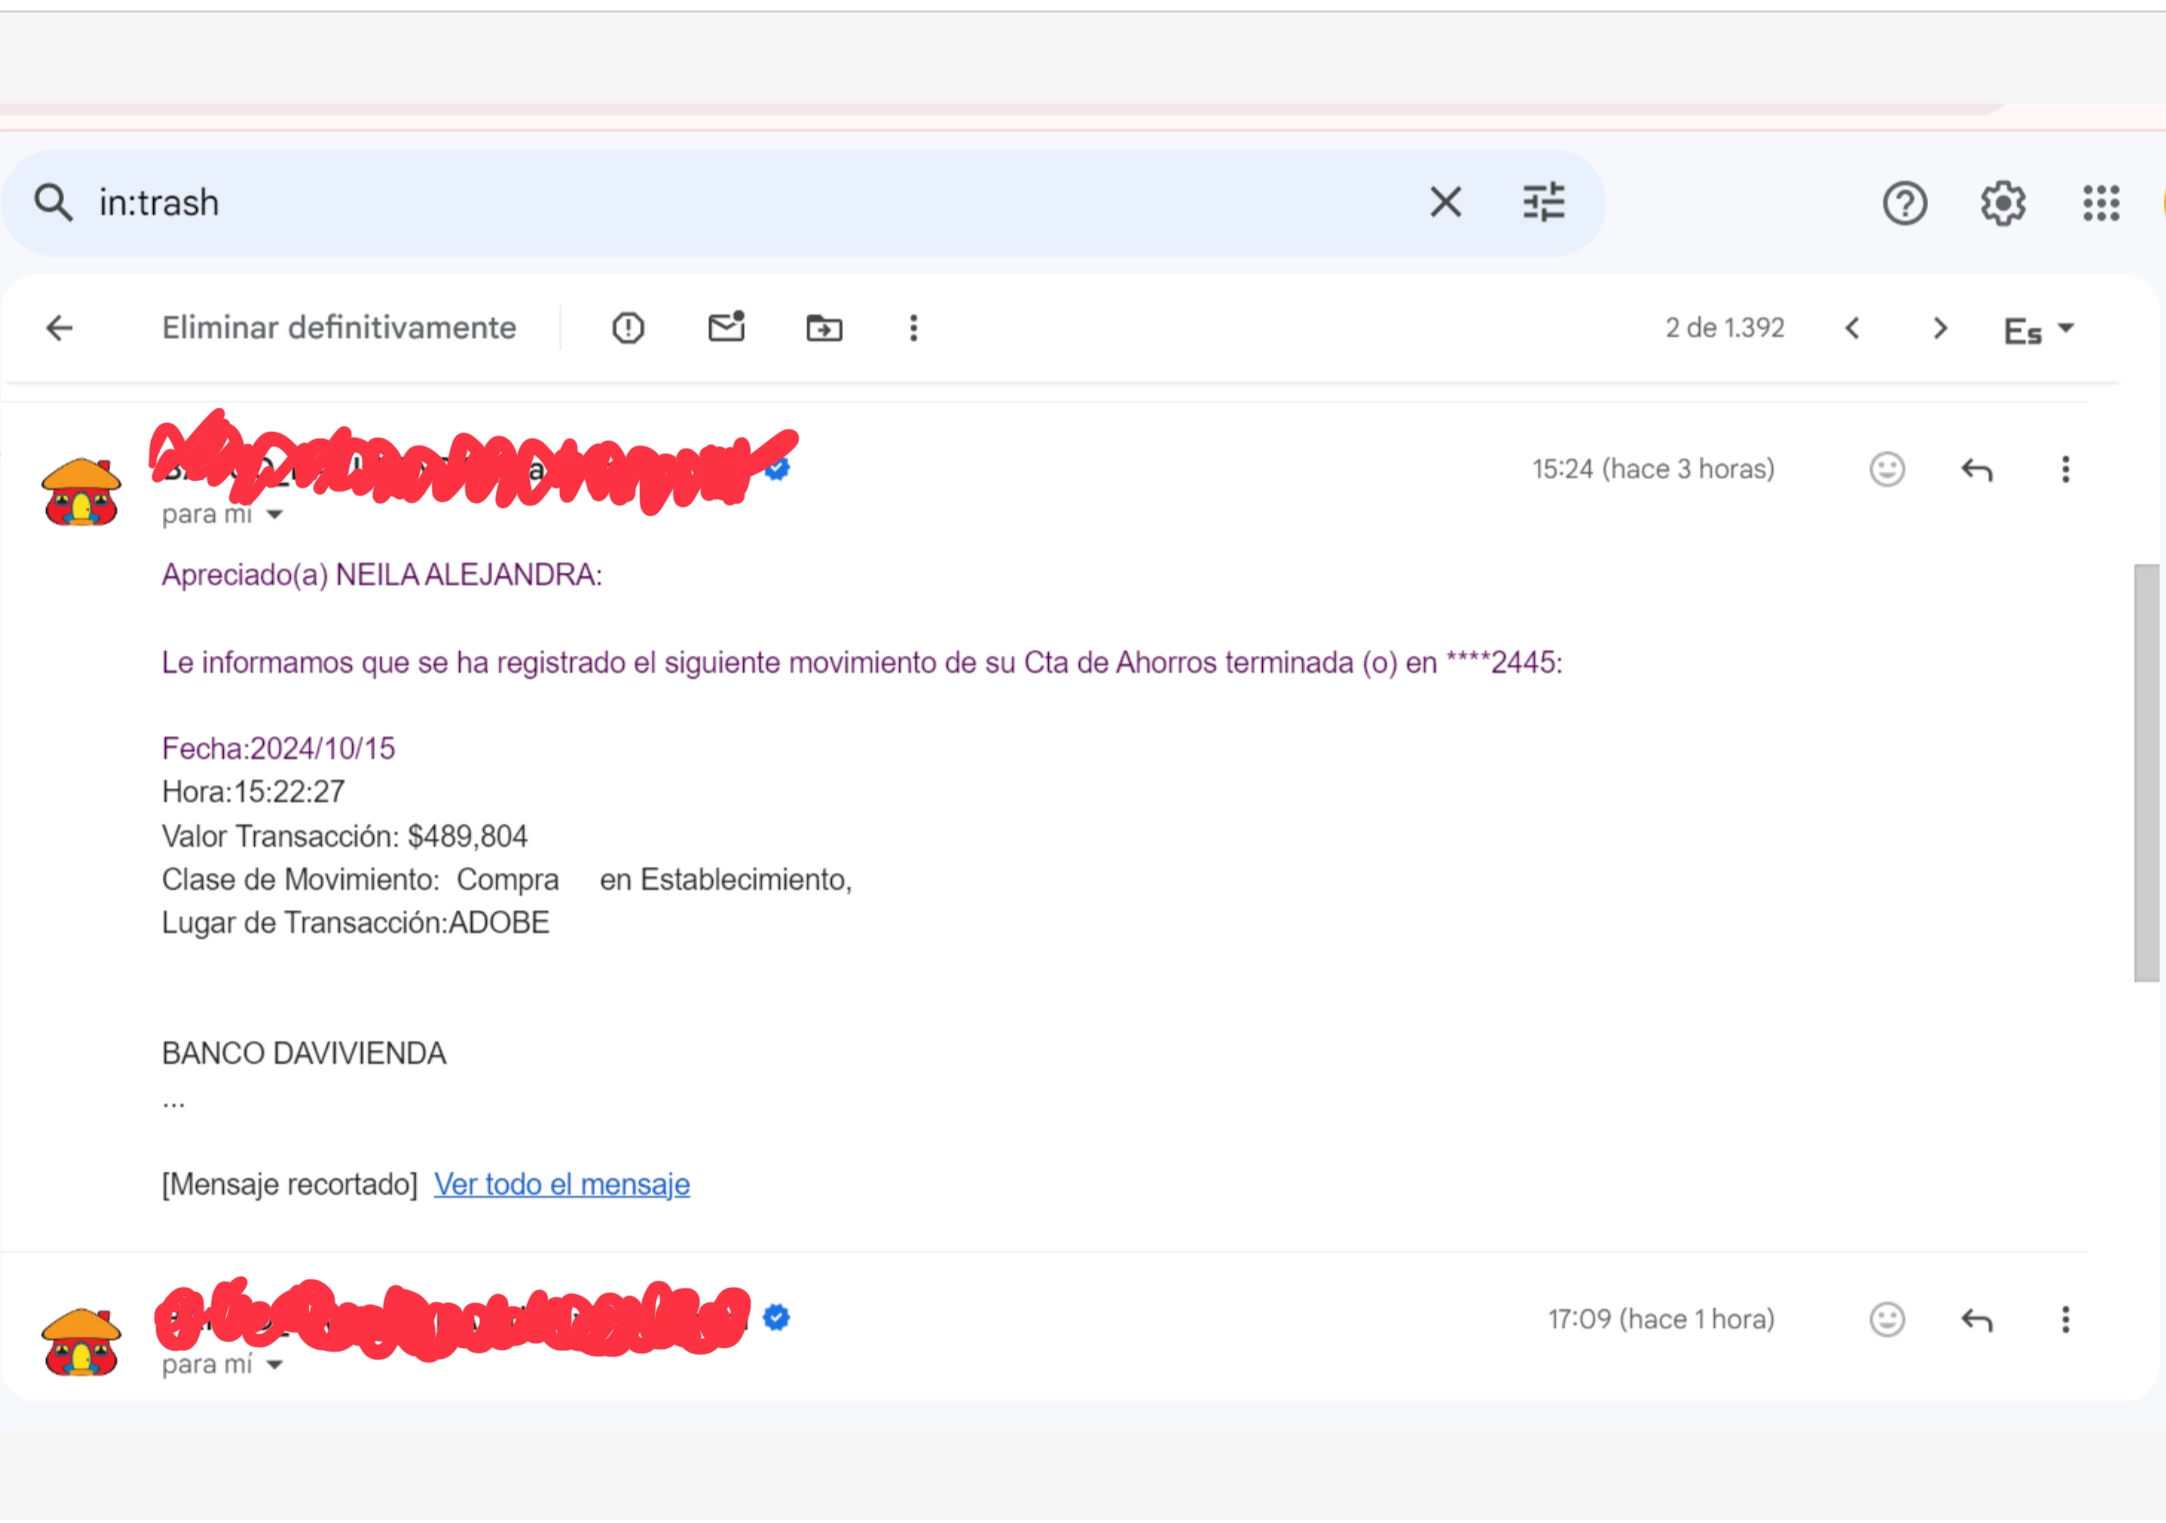Mark message as unread
Screen dimensions: 2166x1523
(726, 328)
